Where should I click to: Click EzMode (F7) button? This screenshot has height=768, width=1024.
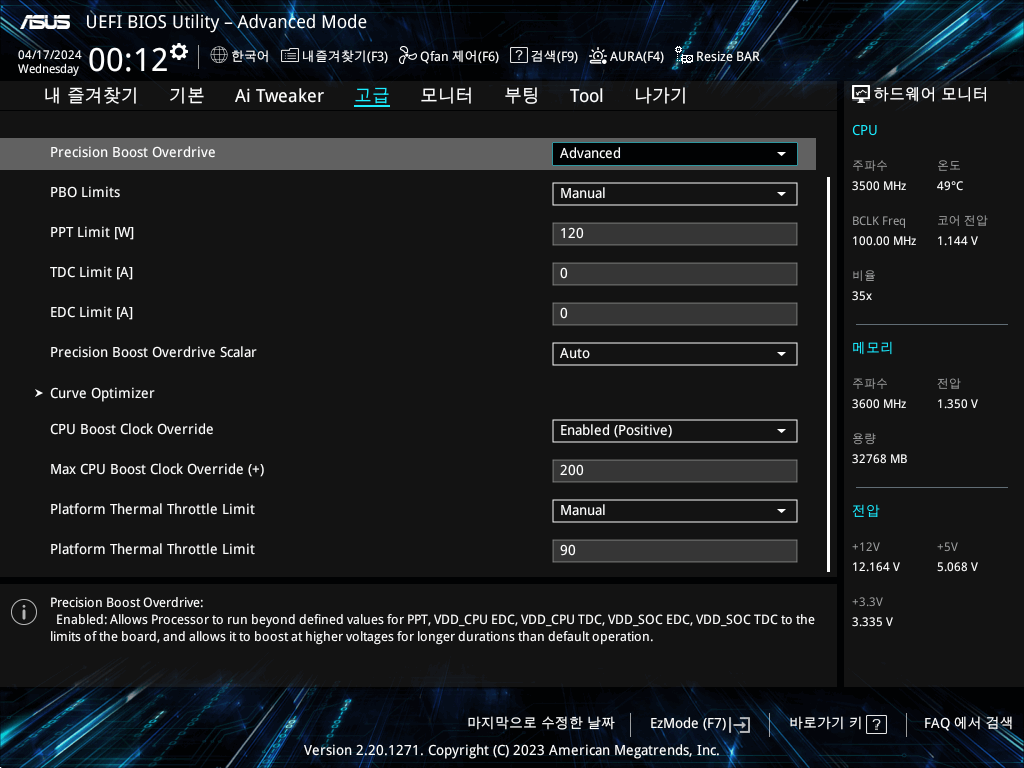coord(699,724)
